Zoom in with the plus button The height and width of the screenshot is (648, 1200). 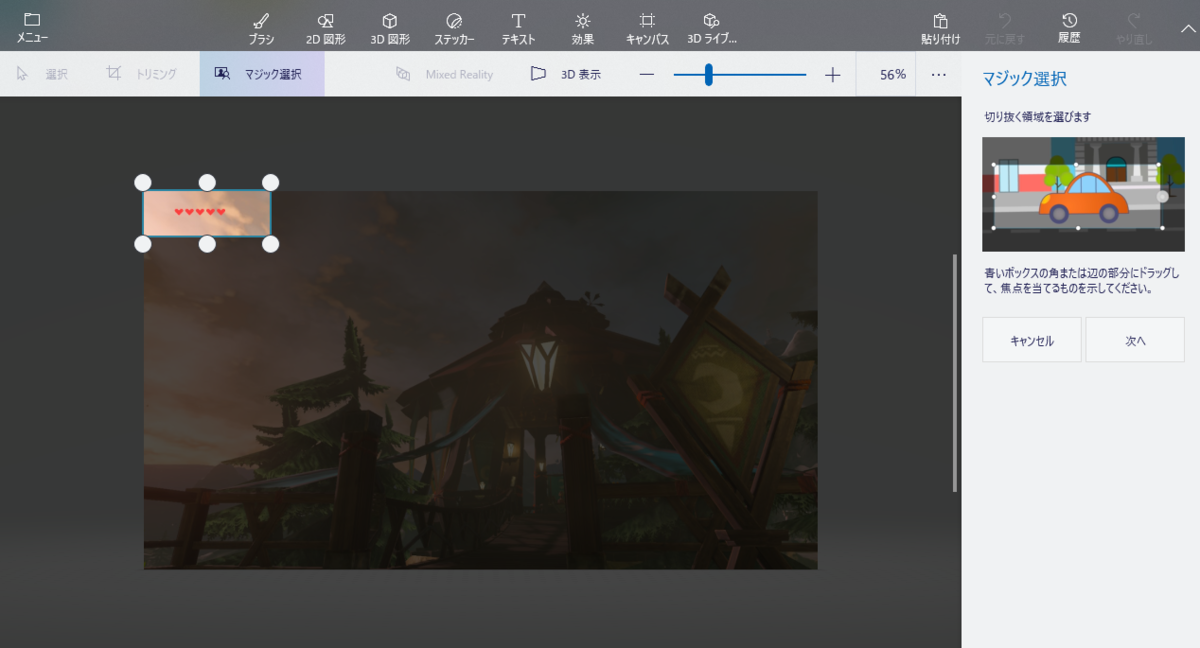[x=833, y=74]
